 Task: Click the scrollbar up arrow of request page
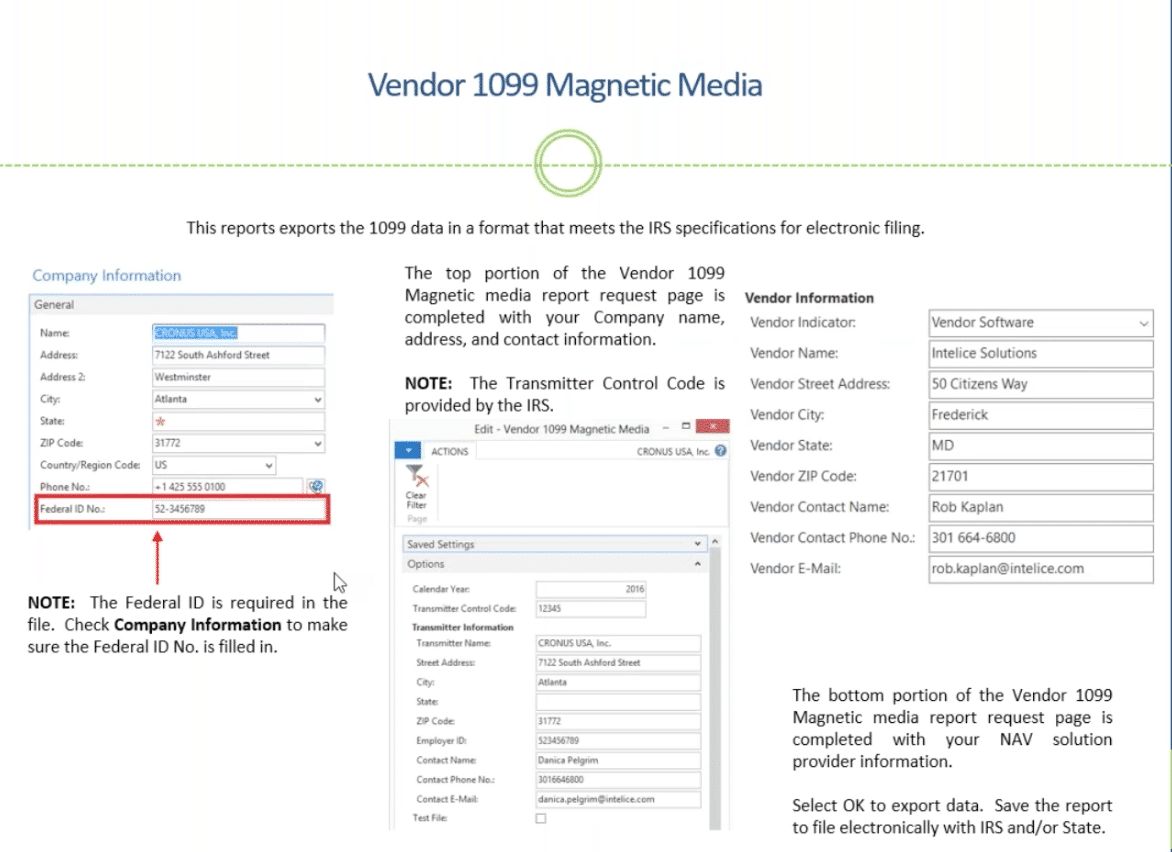[x=715, y=541]
